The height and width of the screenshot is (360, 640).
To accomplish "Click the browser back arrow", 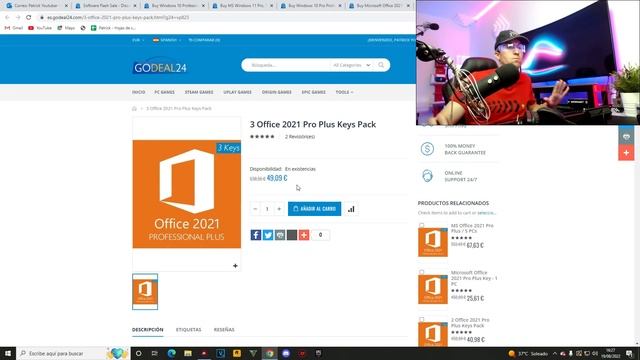I will [7, 18].
